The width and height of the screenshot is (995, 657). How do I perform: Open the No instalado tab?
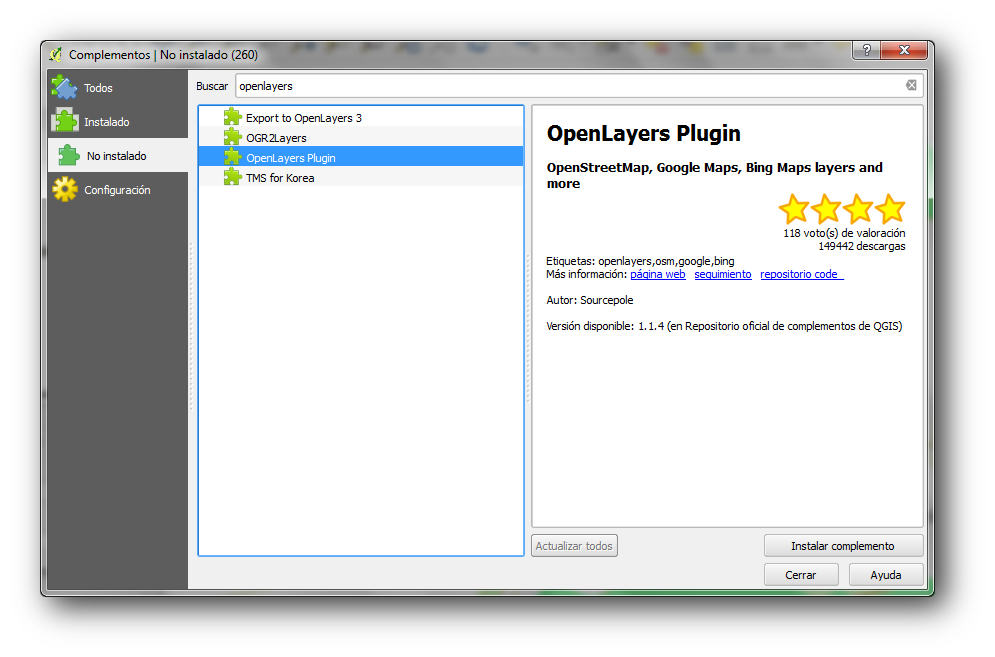(x=118, y=156)
